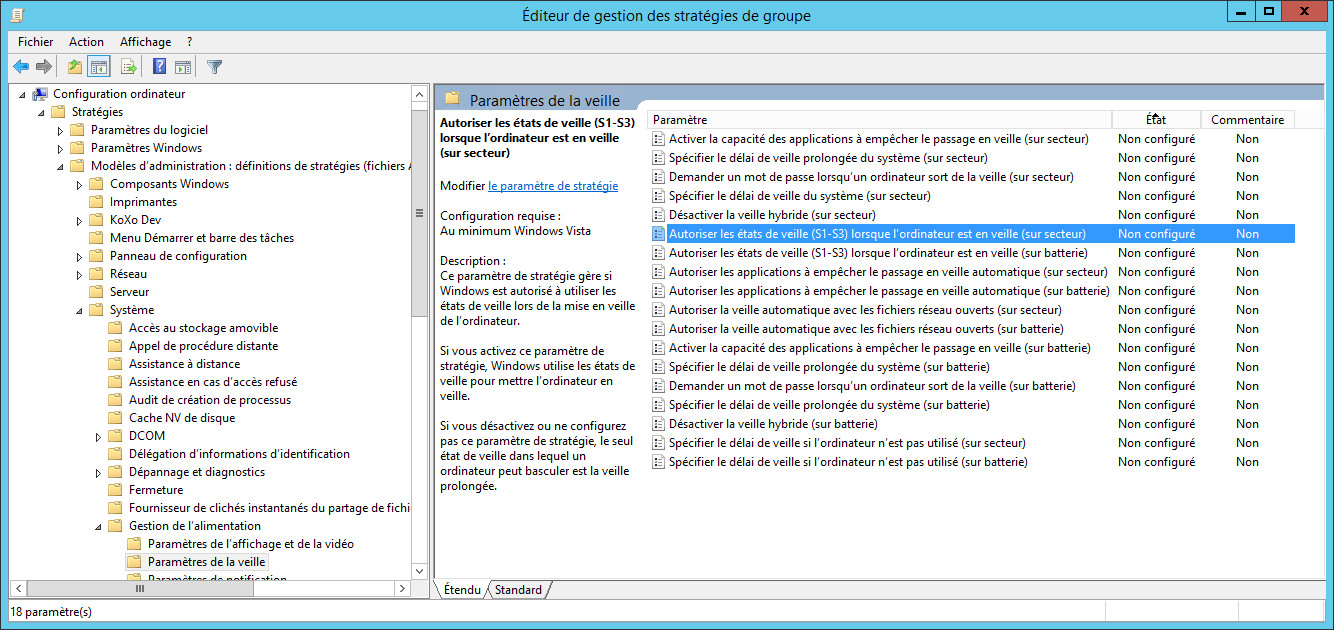Click policy icon for Autoriser les états de veille (S1-S3) (sur batterie)

tap(658, 253)
